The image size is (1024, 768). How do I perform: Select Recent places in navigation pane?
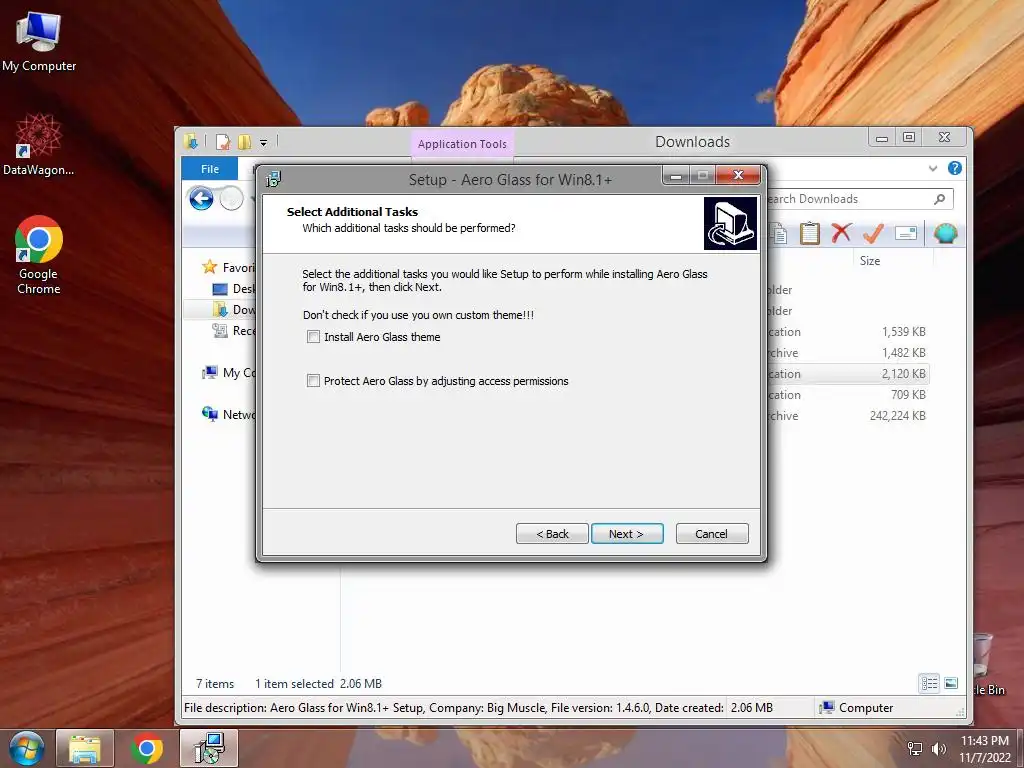click(234, 330)
